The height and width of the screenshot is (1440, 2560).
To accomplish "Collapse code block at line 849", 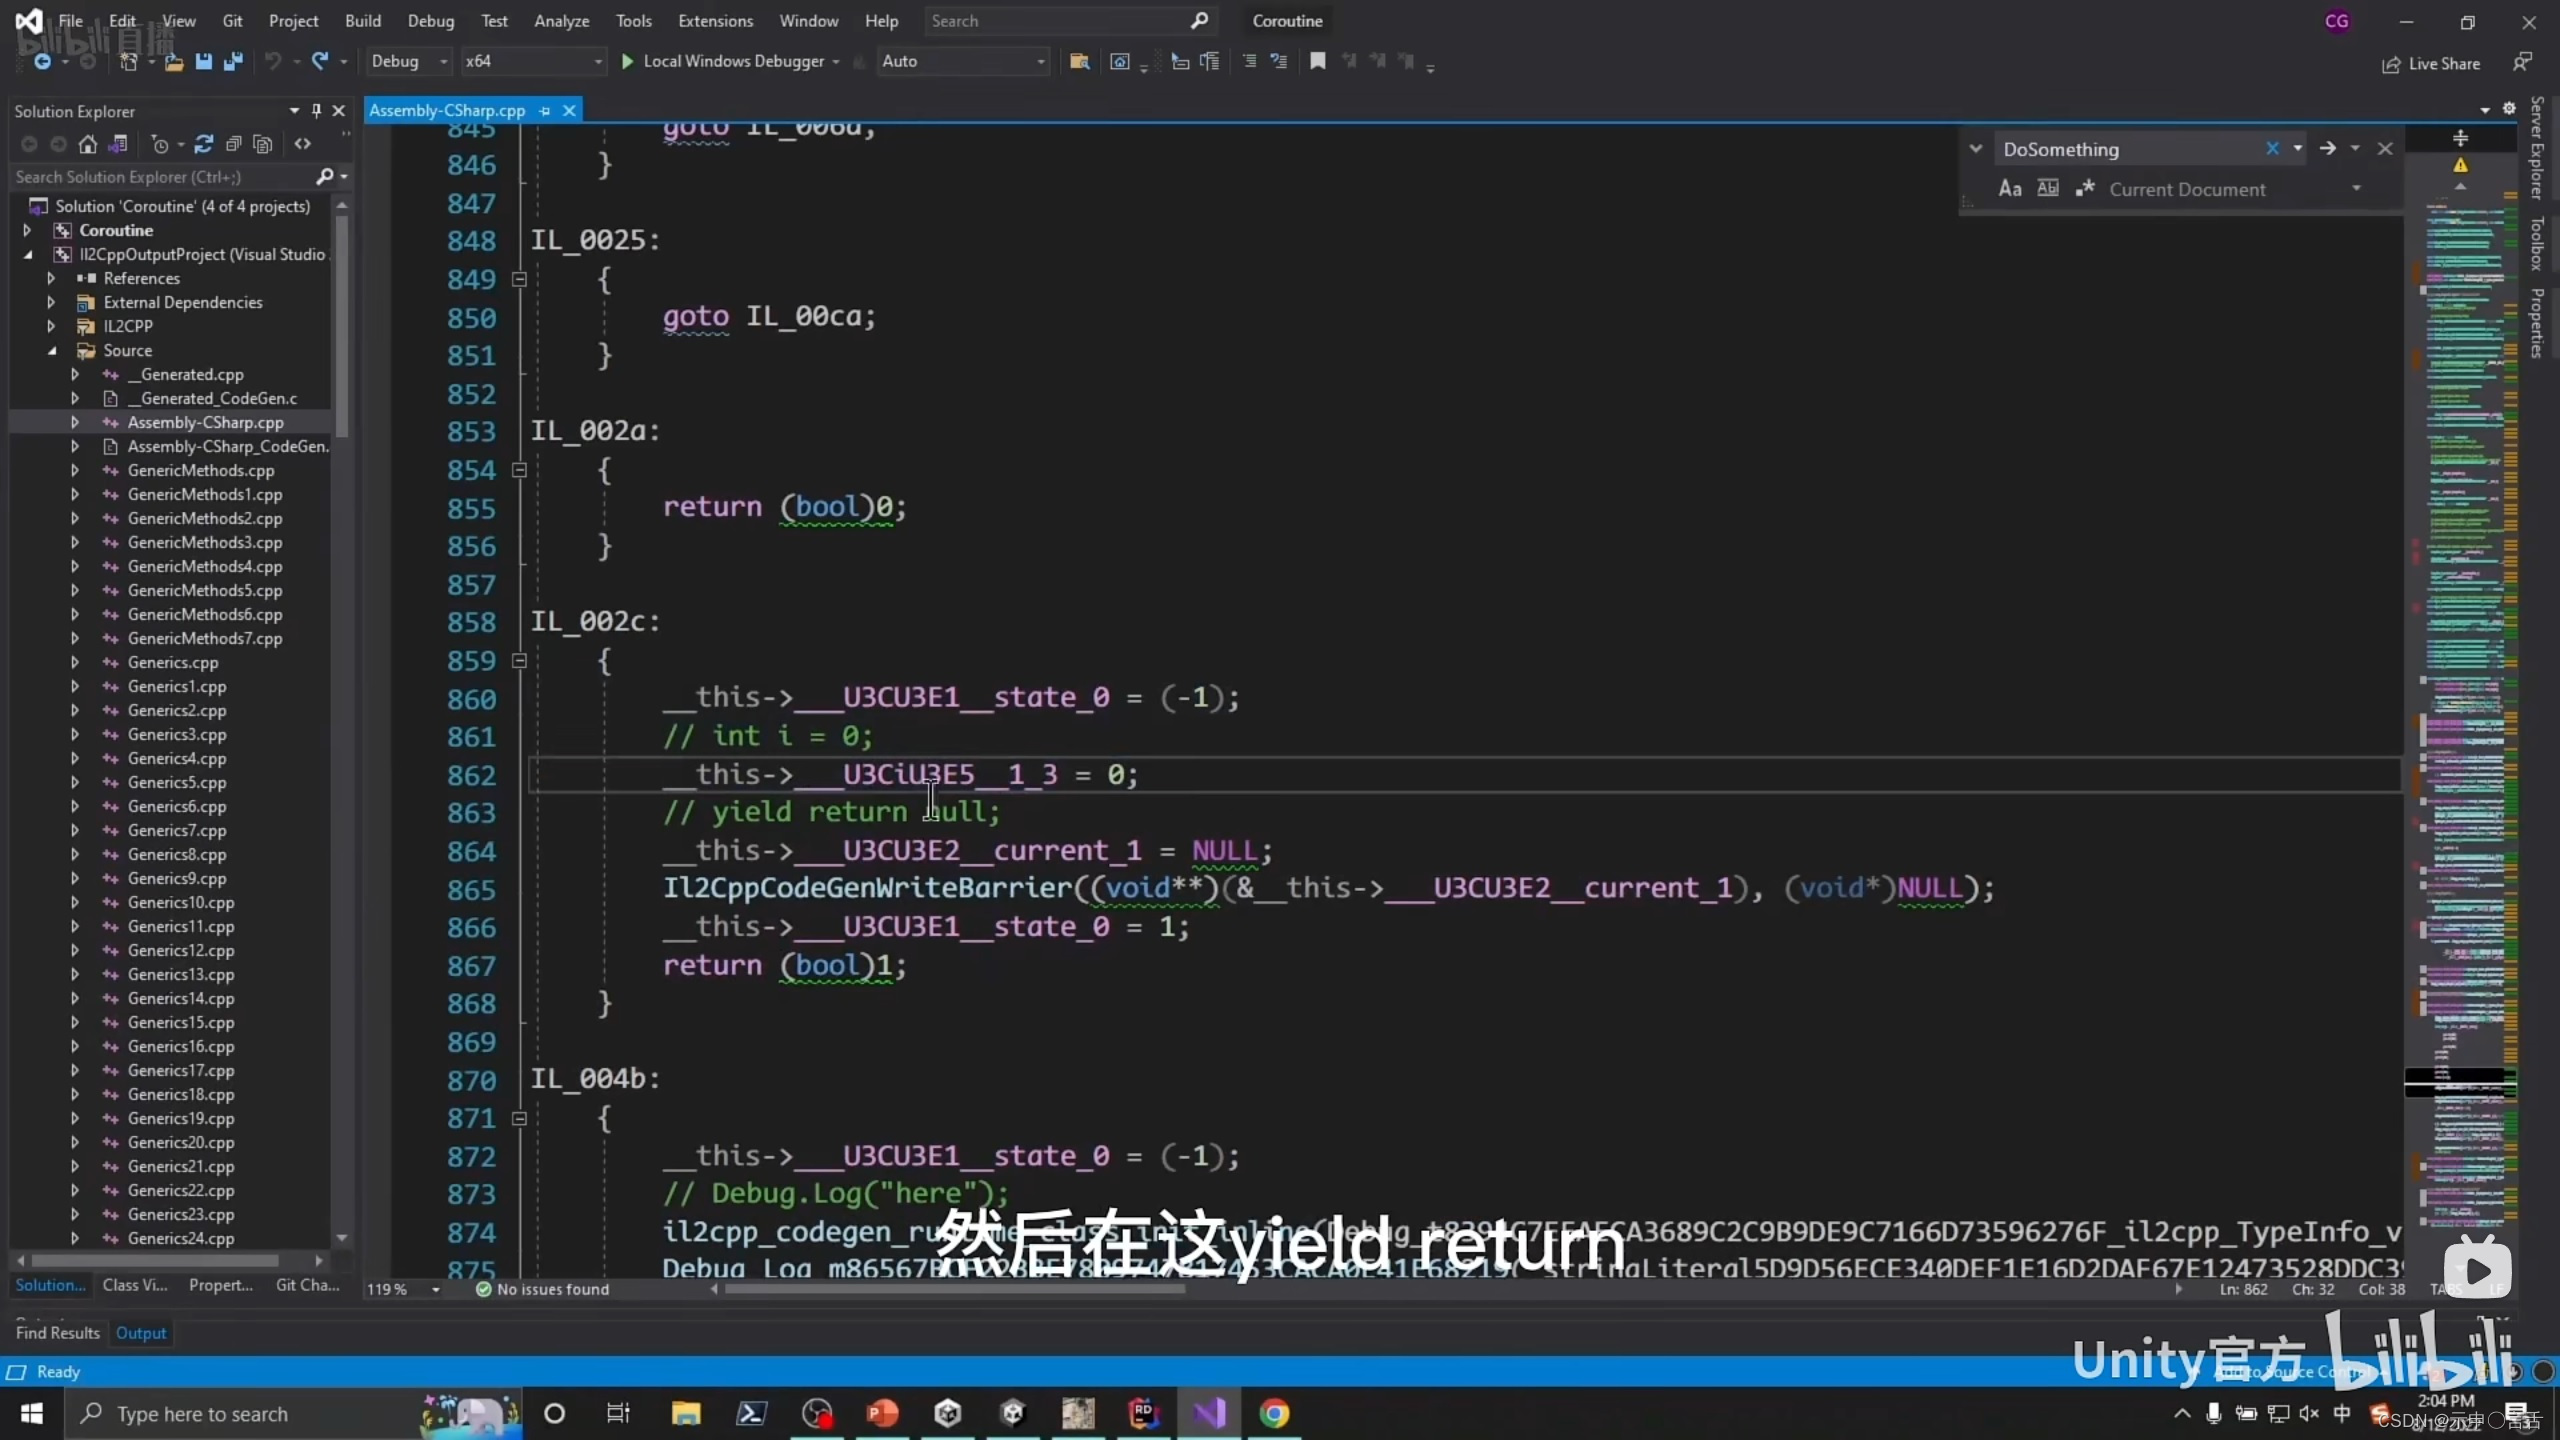I will [x=519, y=280].
